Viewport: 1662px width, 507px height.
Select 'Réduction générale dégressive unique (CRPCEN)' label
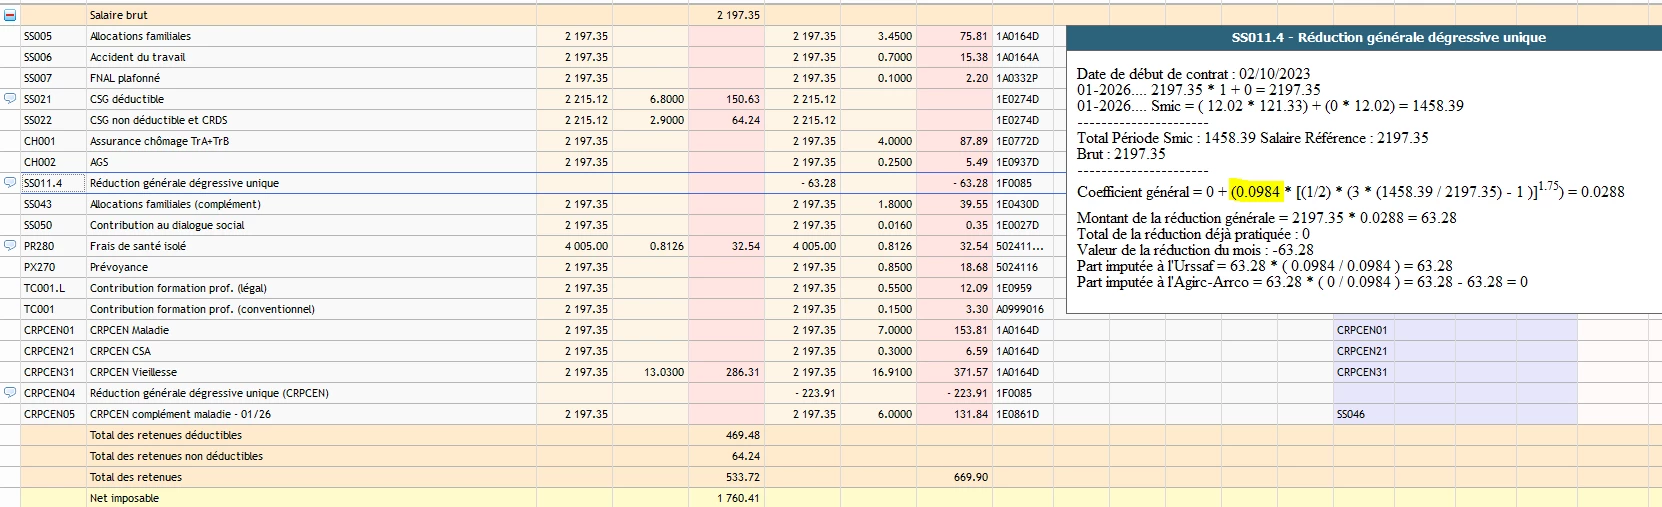209,393
